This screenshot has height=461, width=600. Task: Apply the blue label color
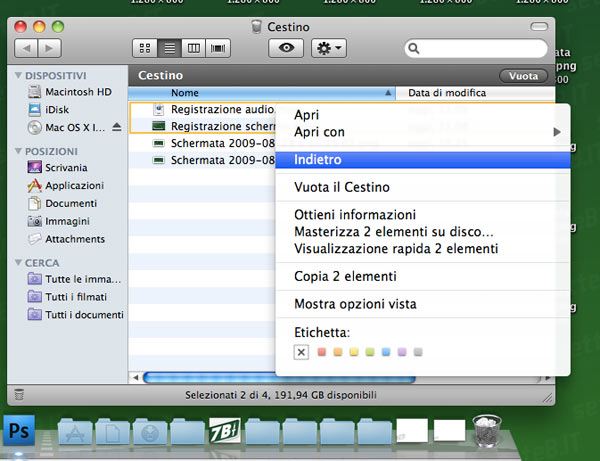386,352
